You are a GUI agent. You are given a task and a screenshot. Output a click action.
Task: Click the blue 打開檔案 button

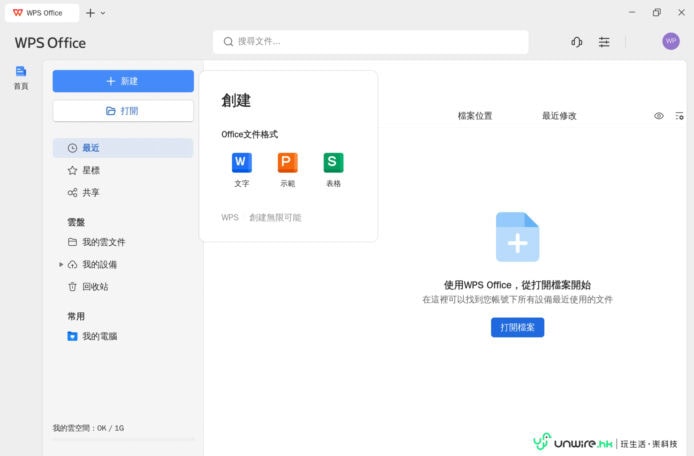coord(517,328)
